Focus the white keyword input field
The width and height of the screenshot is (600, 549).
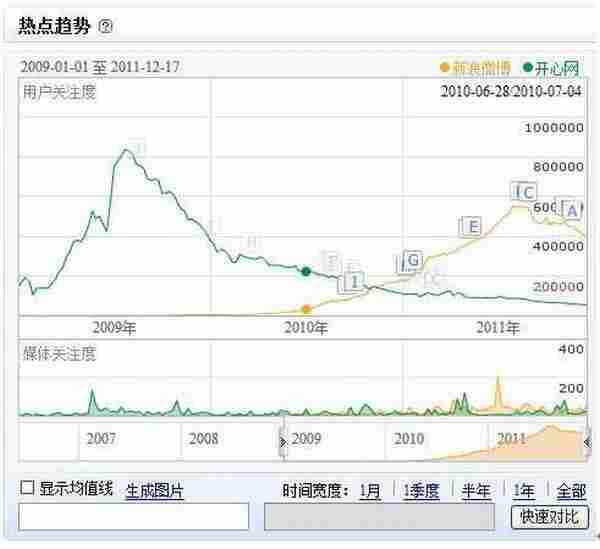click(134, 516)
